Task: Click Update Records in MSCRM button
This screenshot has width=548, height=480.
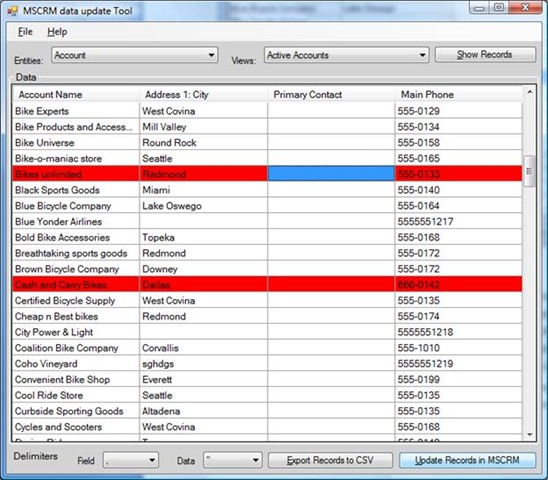Action: click(467, 460)
